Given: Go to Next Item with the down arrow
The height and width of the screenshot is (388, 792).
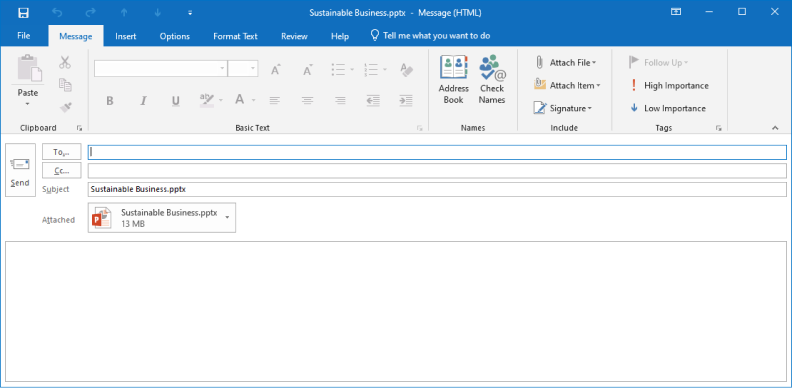Looking at the screenshot, I should click(157, 12).
